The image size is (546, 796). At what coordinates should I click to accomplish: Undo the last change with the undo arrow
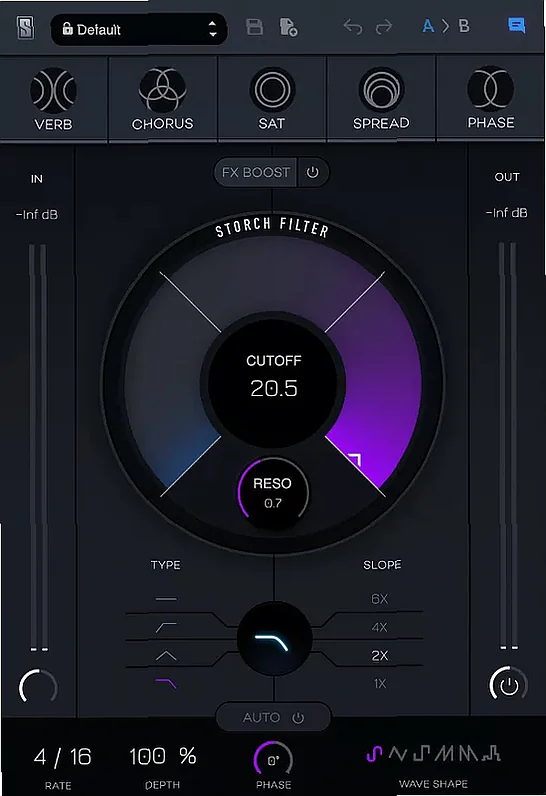[353, 26]
